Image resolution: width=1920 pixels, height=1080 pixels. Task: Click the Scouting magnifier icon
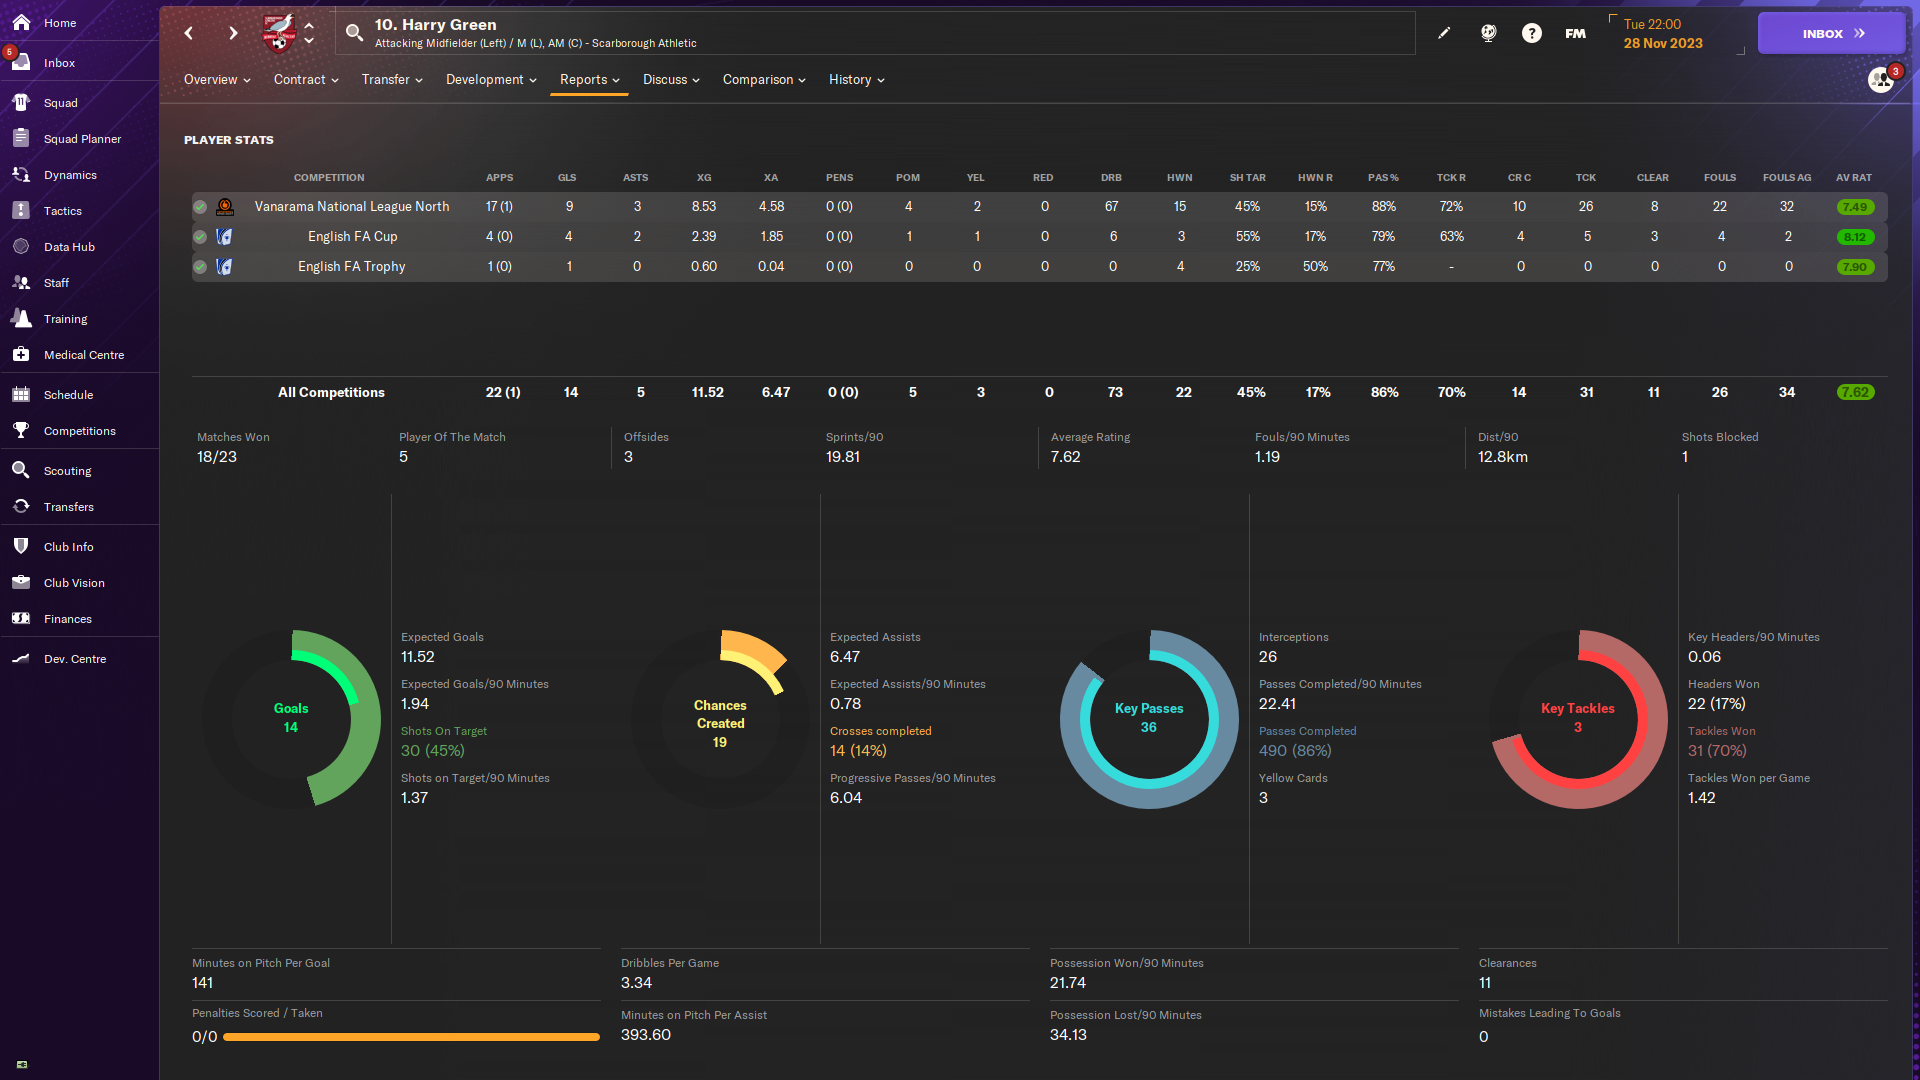click(x=21, y=470)
